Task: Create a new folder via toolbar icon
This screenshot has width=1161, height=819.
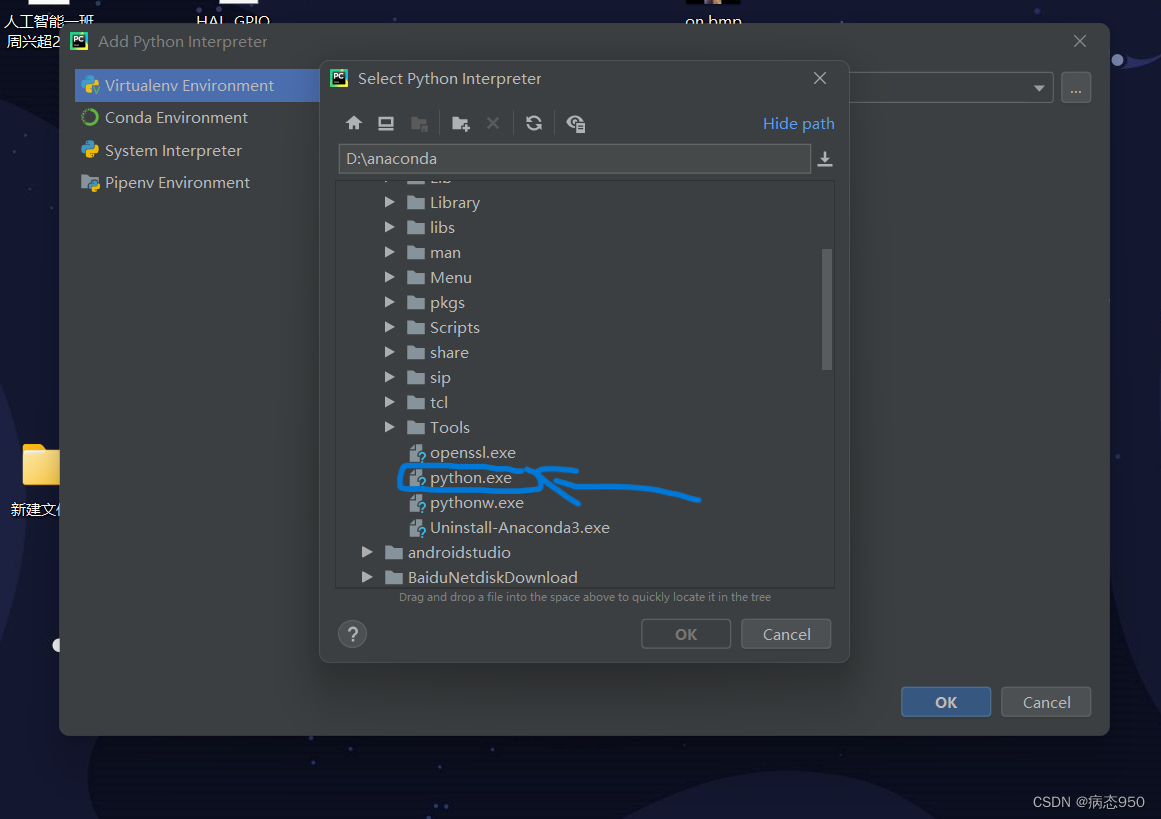Action: [461, 123]
